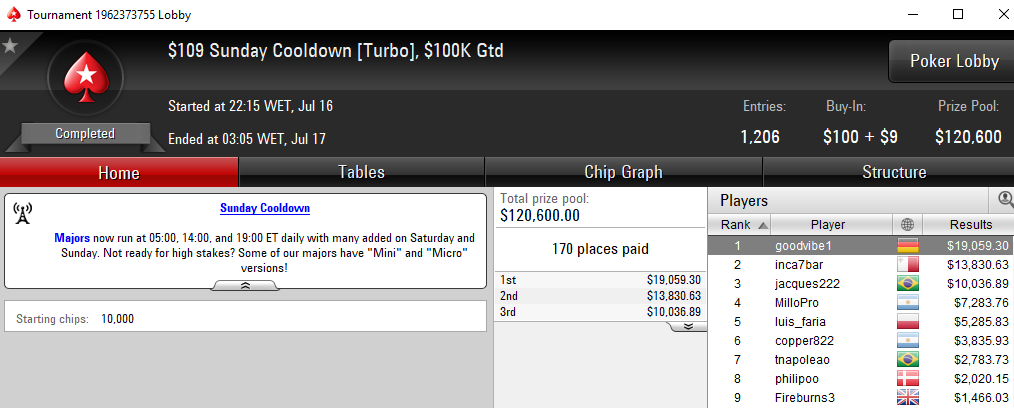Click goodvibe1's German flag icon
This screenshot has height=408, width=1014.
907,246
